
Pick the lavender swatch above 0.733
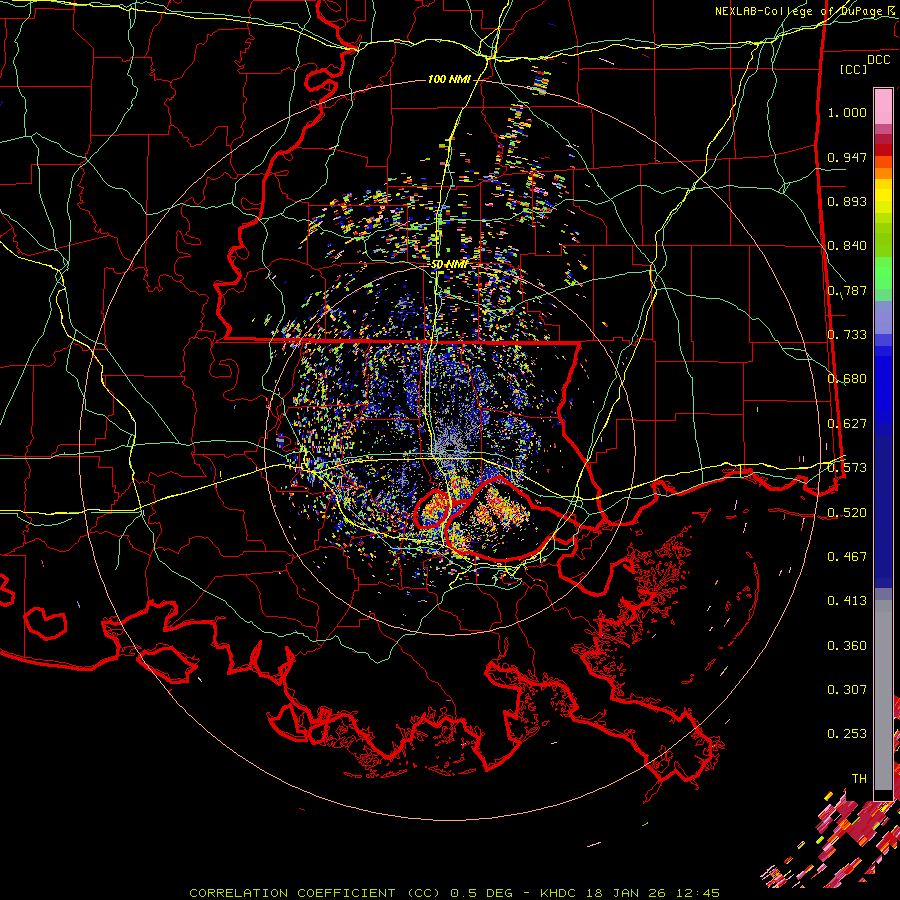(883, 317)
